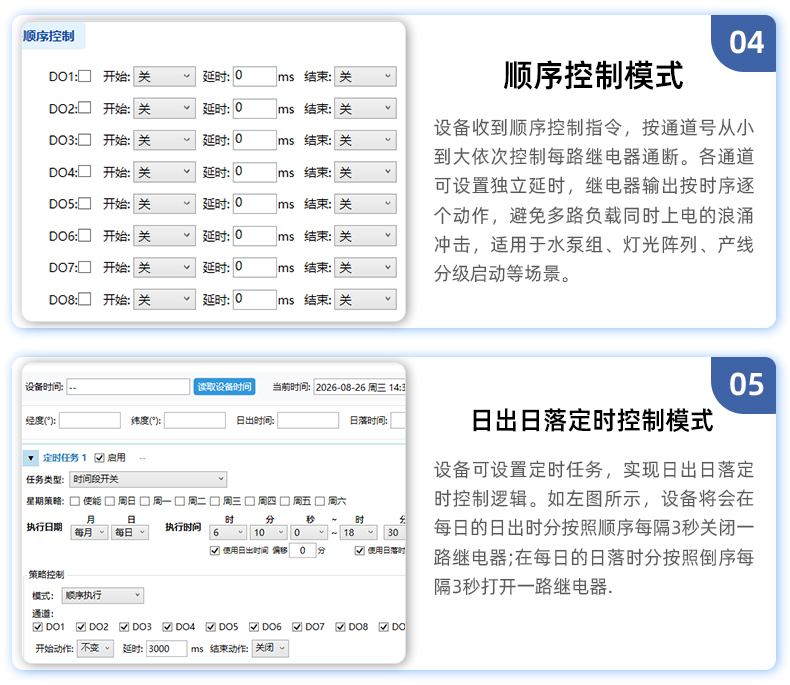This screenshot has height=685, width=790.
Task: Click the DO6 延时 ms input field
Action: (255, 235)
